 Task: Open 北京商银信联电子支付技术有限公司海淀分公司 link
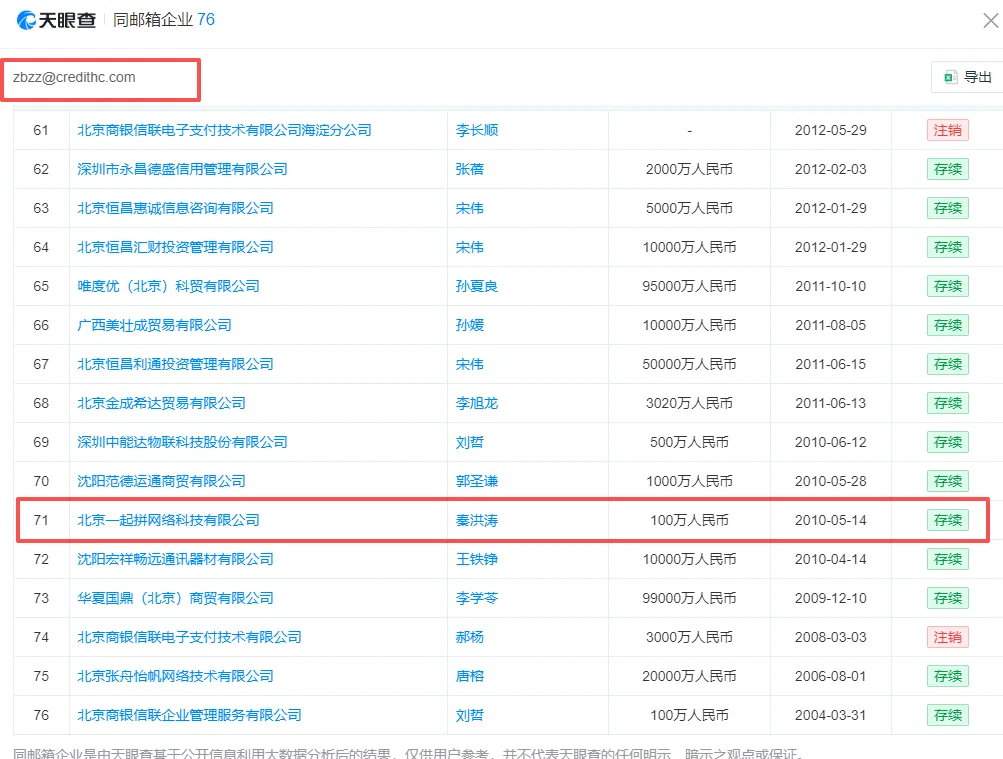pos(225,130)
